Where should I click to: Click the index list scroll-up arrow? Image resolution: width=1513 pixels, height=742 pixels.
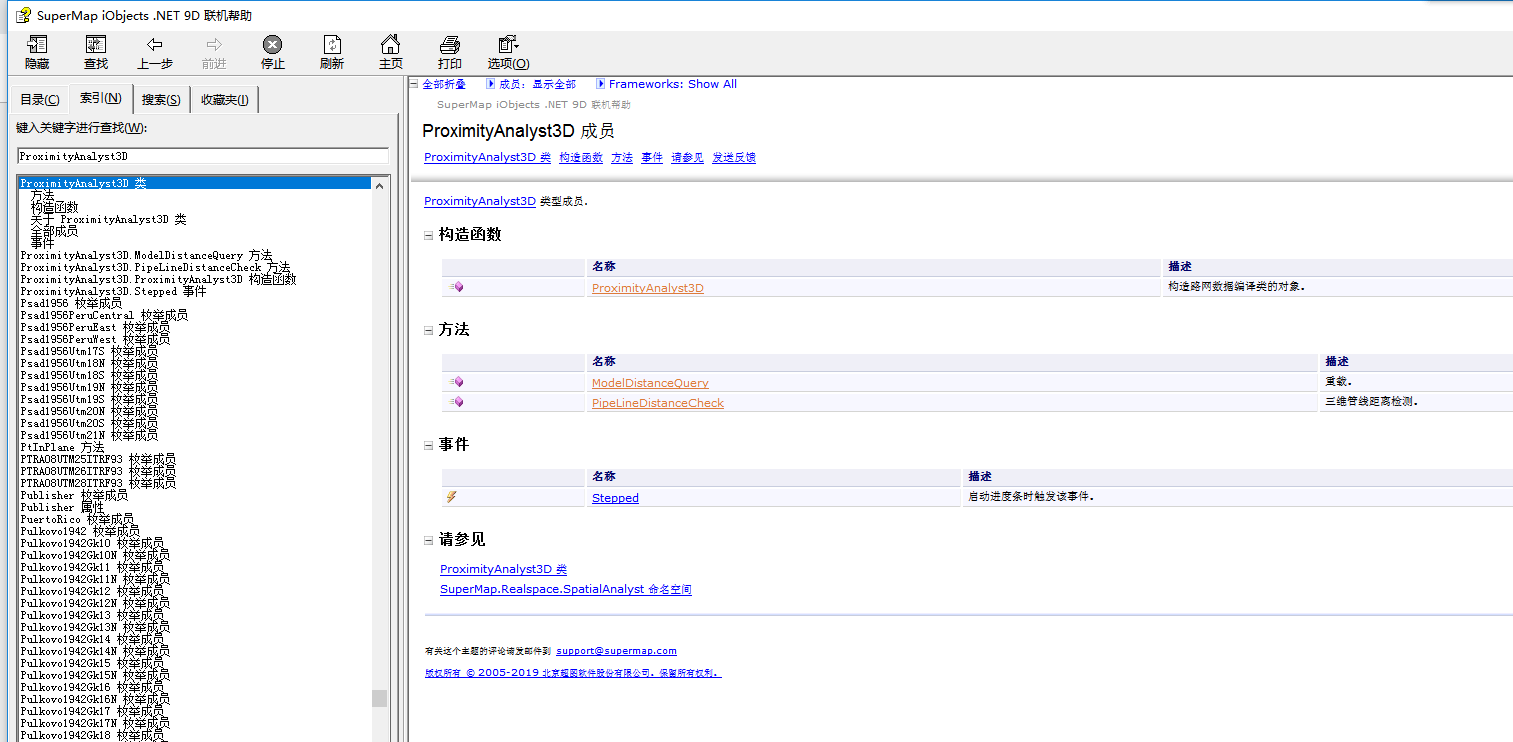379,184
